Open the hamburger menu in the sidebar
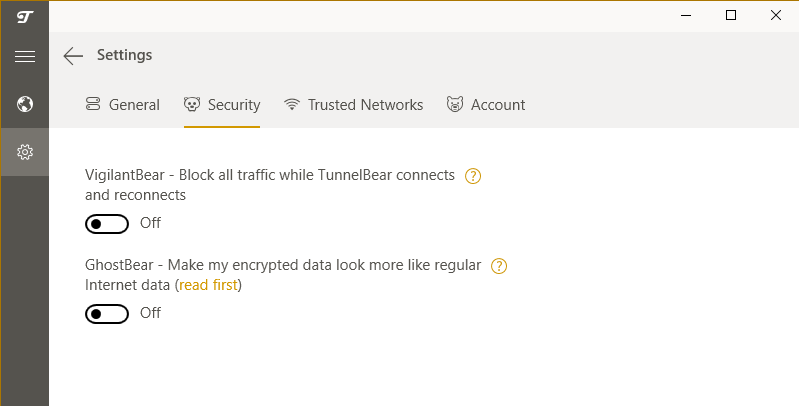This screenshot has width=799, height=406. (x=25, y=57)
